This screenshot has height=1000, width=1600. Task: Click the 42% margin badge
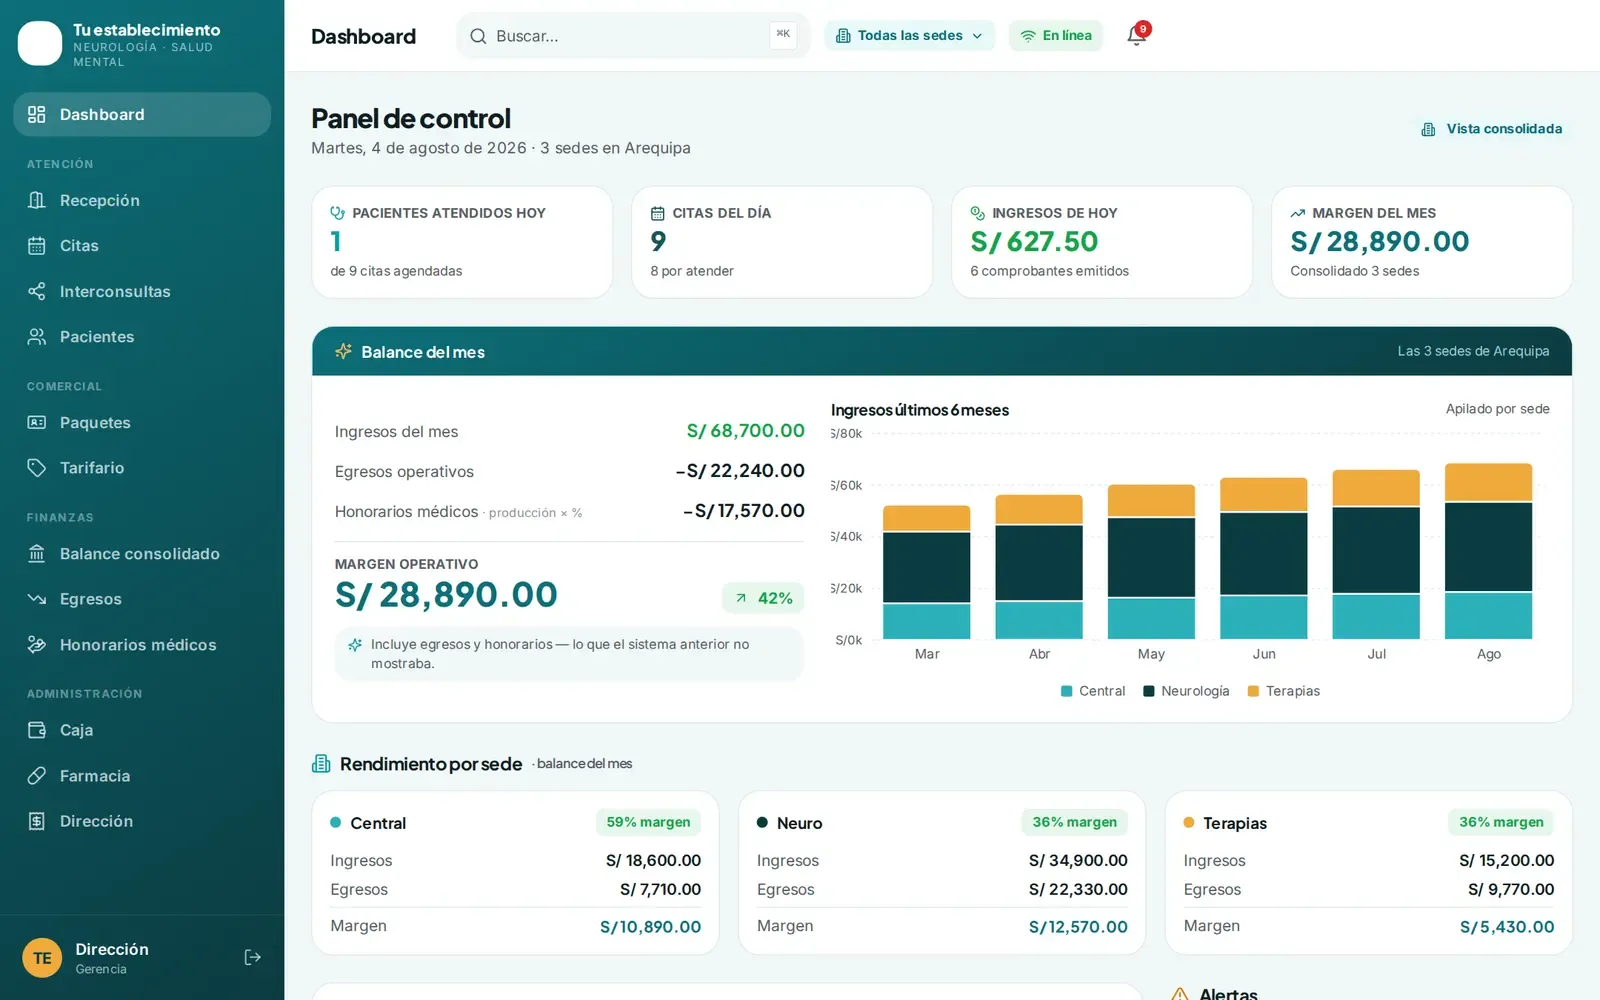(763, 598)
